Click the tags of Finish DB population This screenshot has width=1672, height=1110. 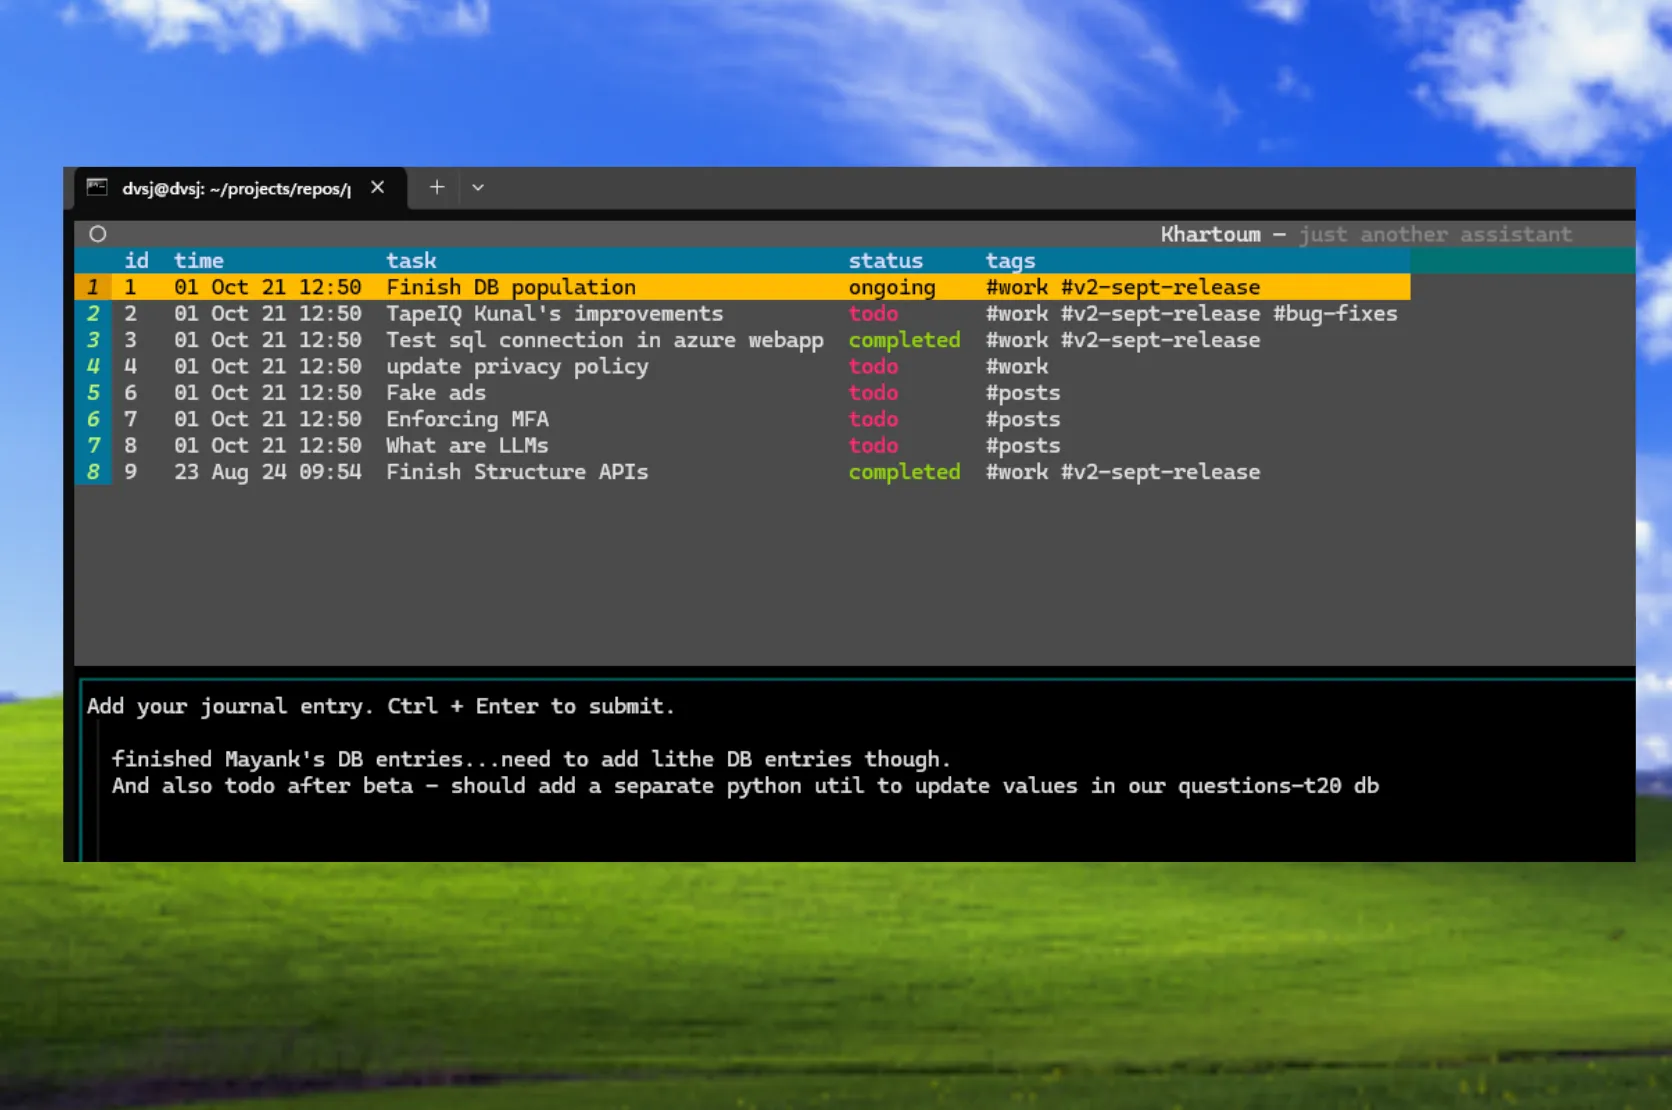1123,287
